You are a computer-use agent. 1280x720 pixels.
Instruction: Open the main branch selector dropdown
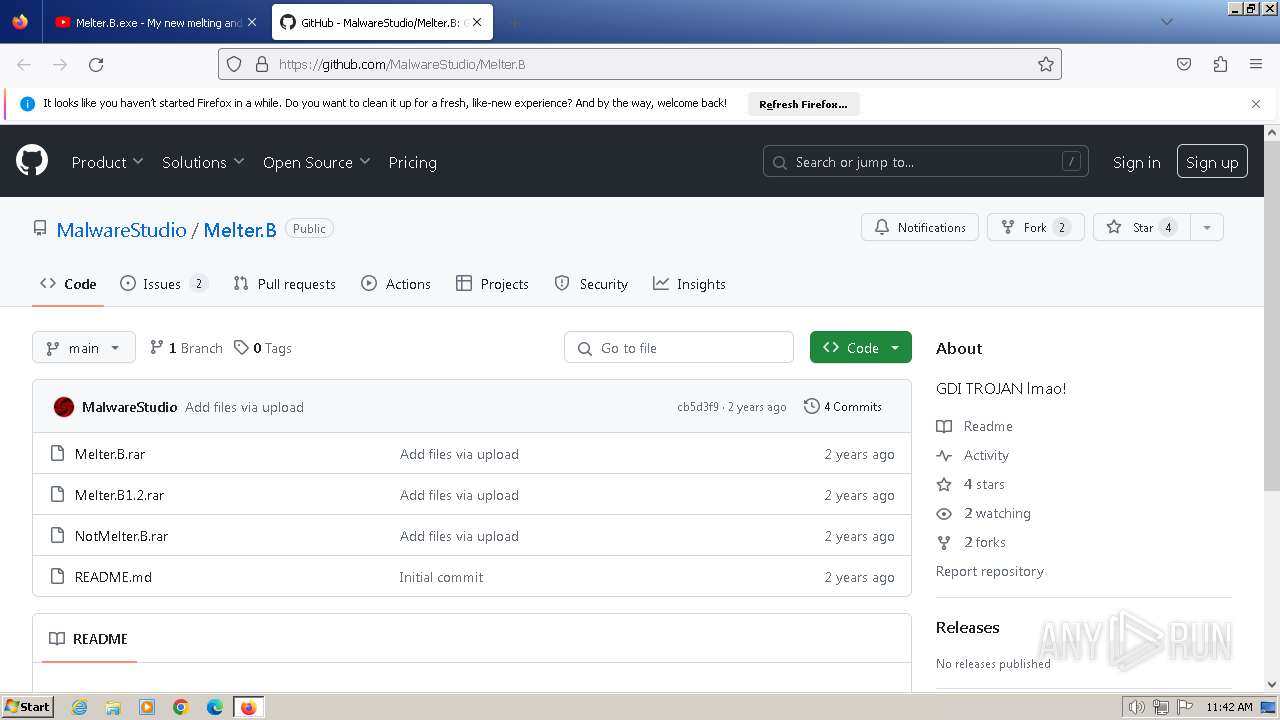click(84, 348)
